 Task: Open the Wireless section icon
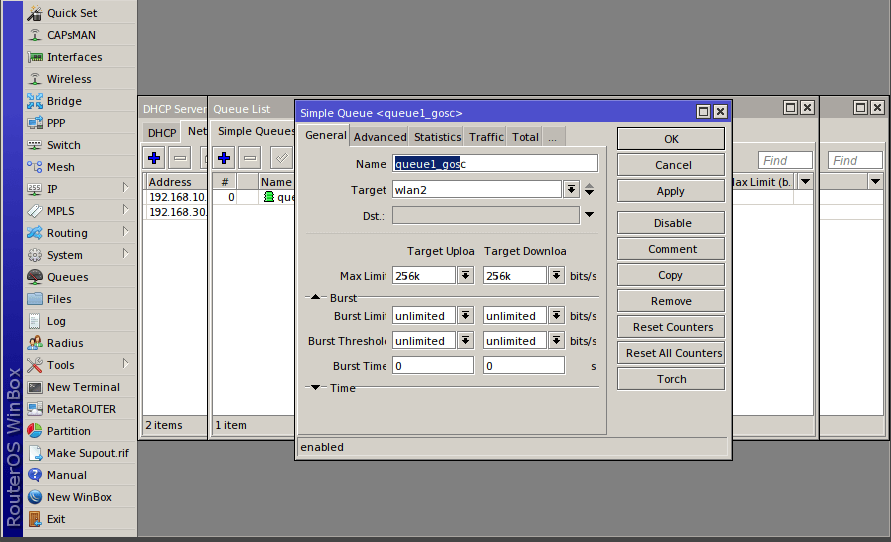point(35,79)
